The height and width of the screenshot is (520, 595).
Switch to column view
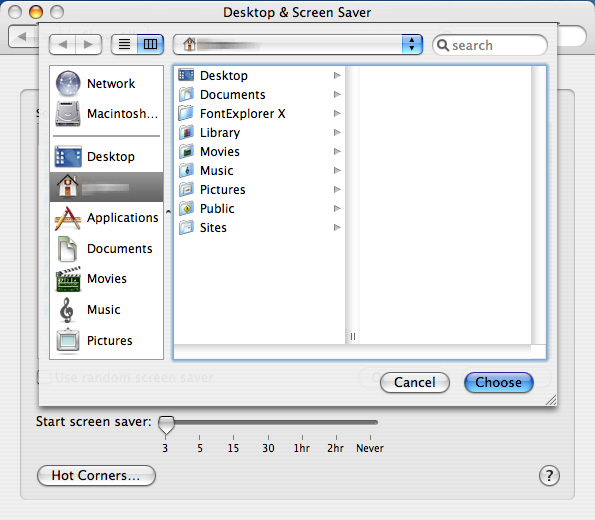pos(150,44)
